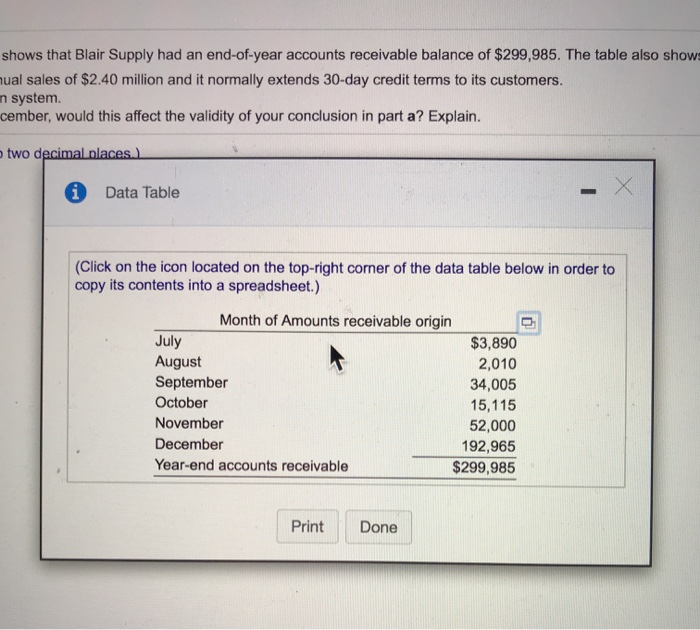Screen dimensions: 700x630
Task: Select the July row label
Action: 168,341
